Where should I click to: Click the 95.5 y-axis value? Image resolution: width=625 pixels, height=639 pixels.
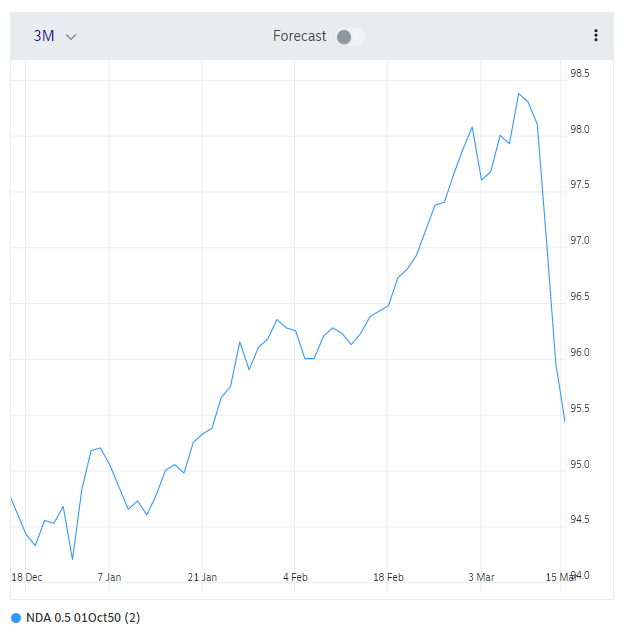coord(579,408)
